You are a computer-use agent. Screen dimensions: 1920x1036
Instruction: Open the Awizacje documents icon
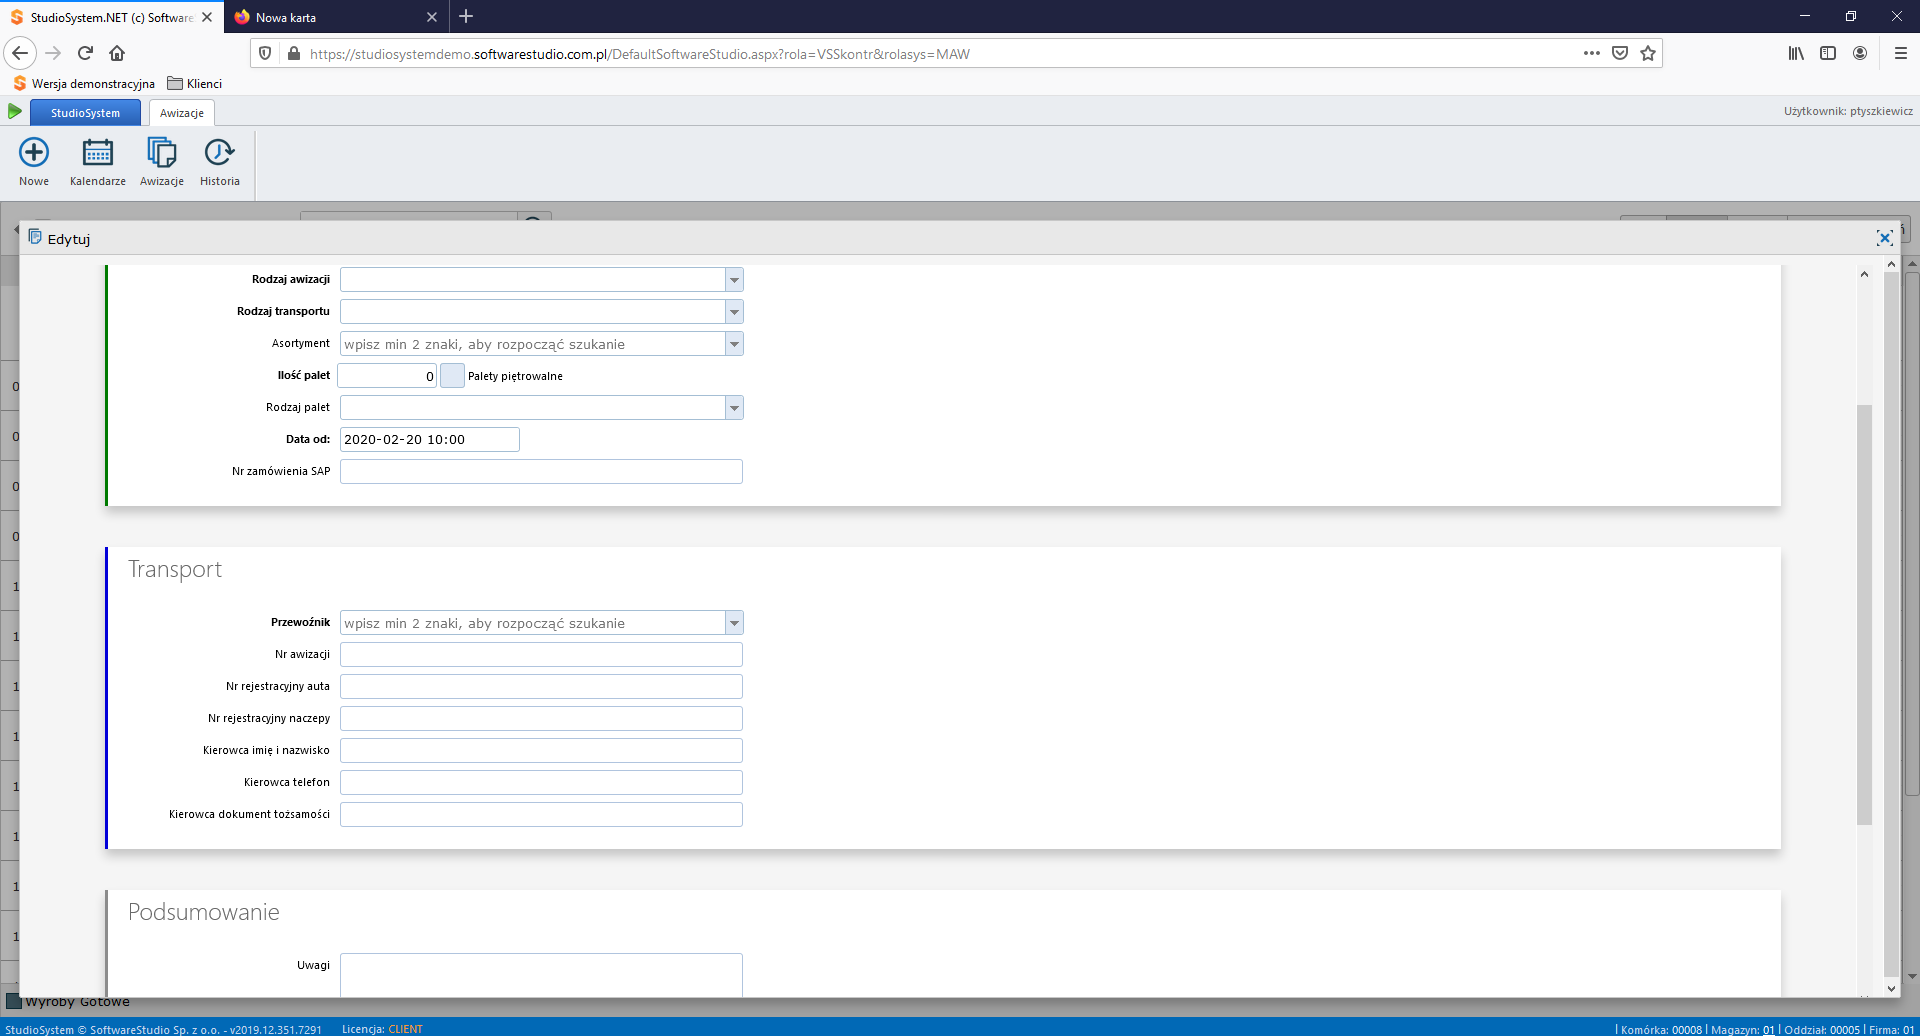coord(161,152)
